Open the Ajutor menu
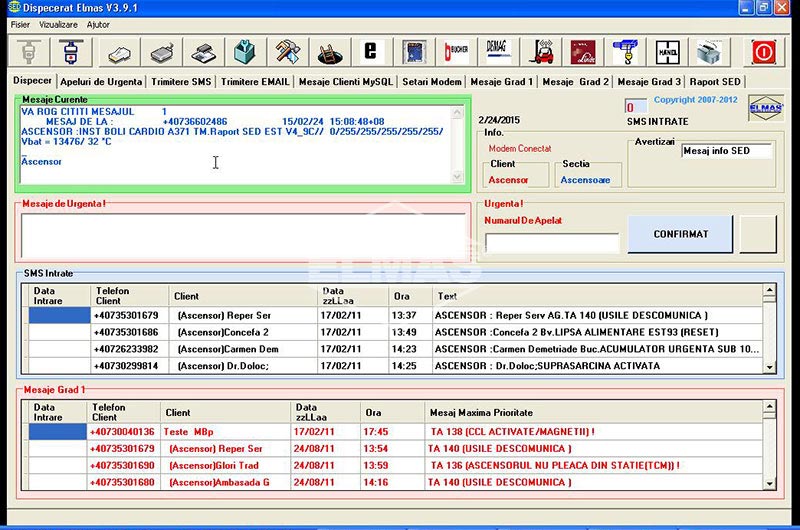800x530 pixels. 98,24
